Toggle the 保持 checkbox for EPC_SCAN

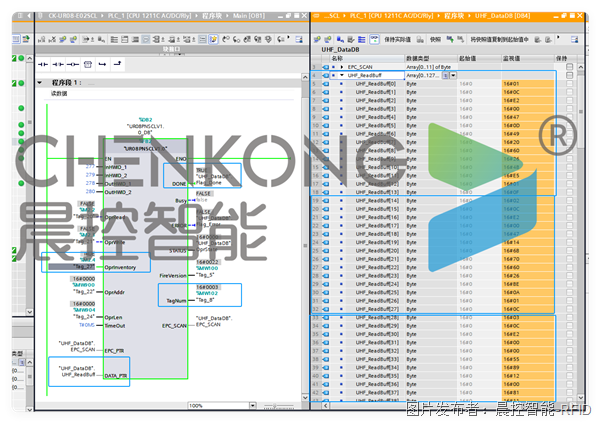coord(569,67)
